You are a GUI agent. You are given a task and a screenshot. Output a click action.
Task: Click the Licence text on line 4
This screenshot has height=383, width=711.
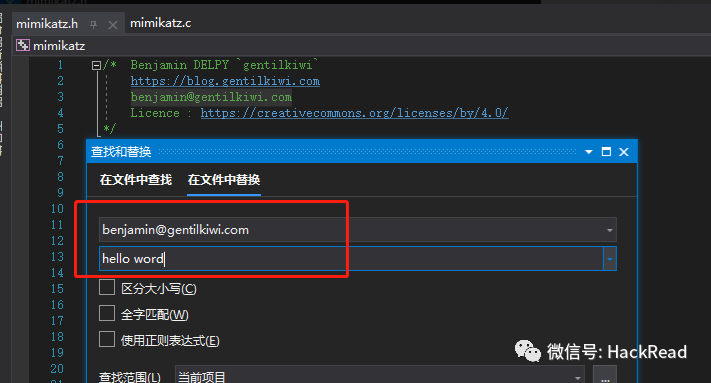click(x=155, y=113)
